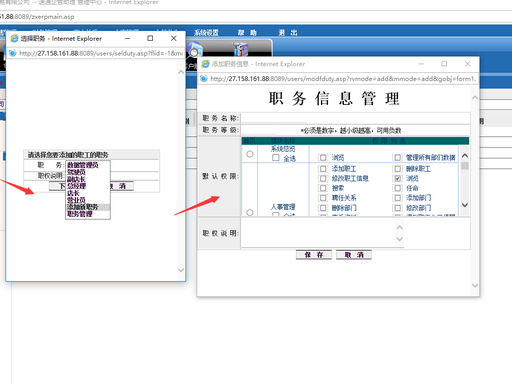This screenshot has width=512, height=384.
Task: Click IE logo in 选择职务 window title
Action: click(14, 38)
